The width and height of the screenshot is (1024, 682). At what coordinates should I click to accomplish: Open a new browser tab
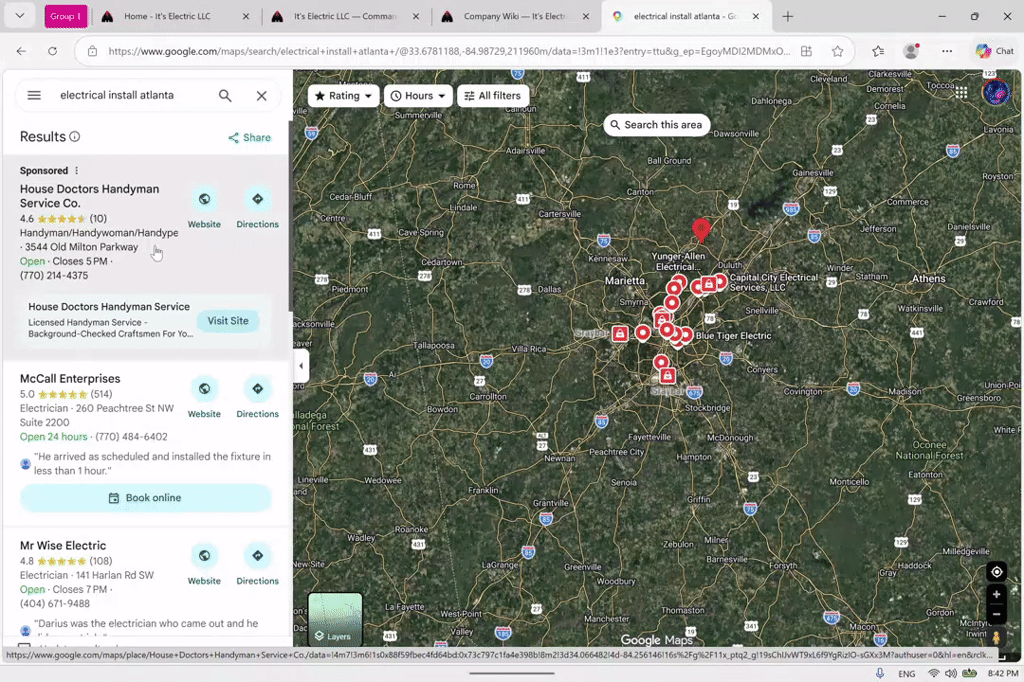point(788,16)
